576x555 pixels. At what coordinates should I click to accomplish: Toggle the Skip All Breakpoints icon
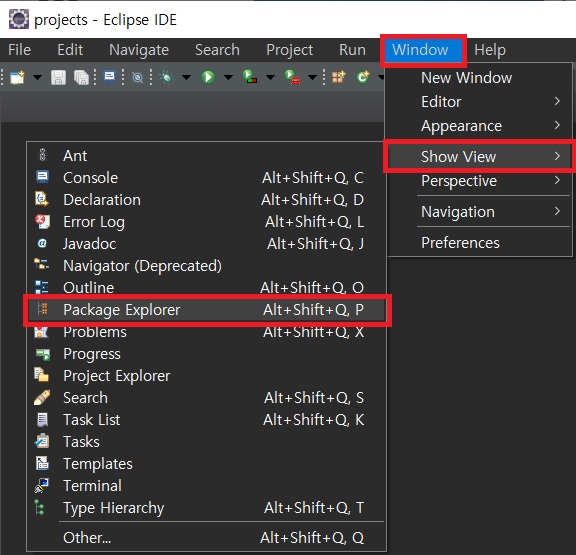tap(137, 78)
